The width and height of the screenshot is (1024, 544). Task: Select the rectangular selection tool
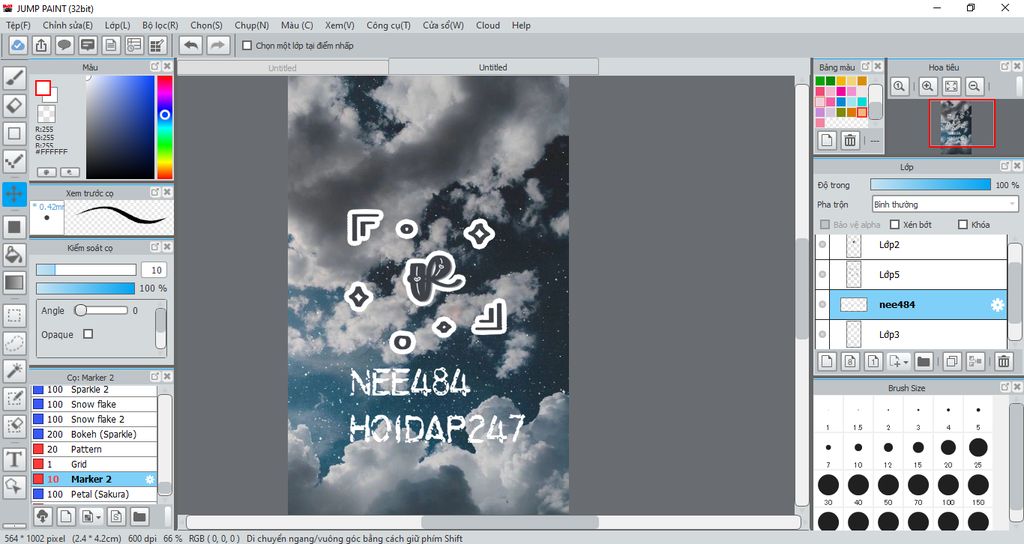(x=14, y=316)
